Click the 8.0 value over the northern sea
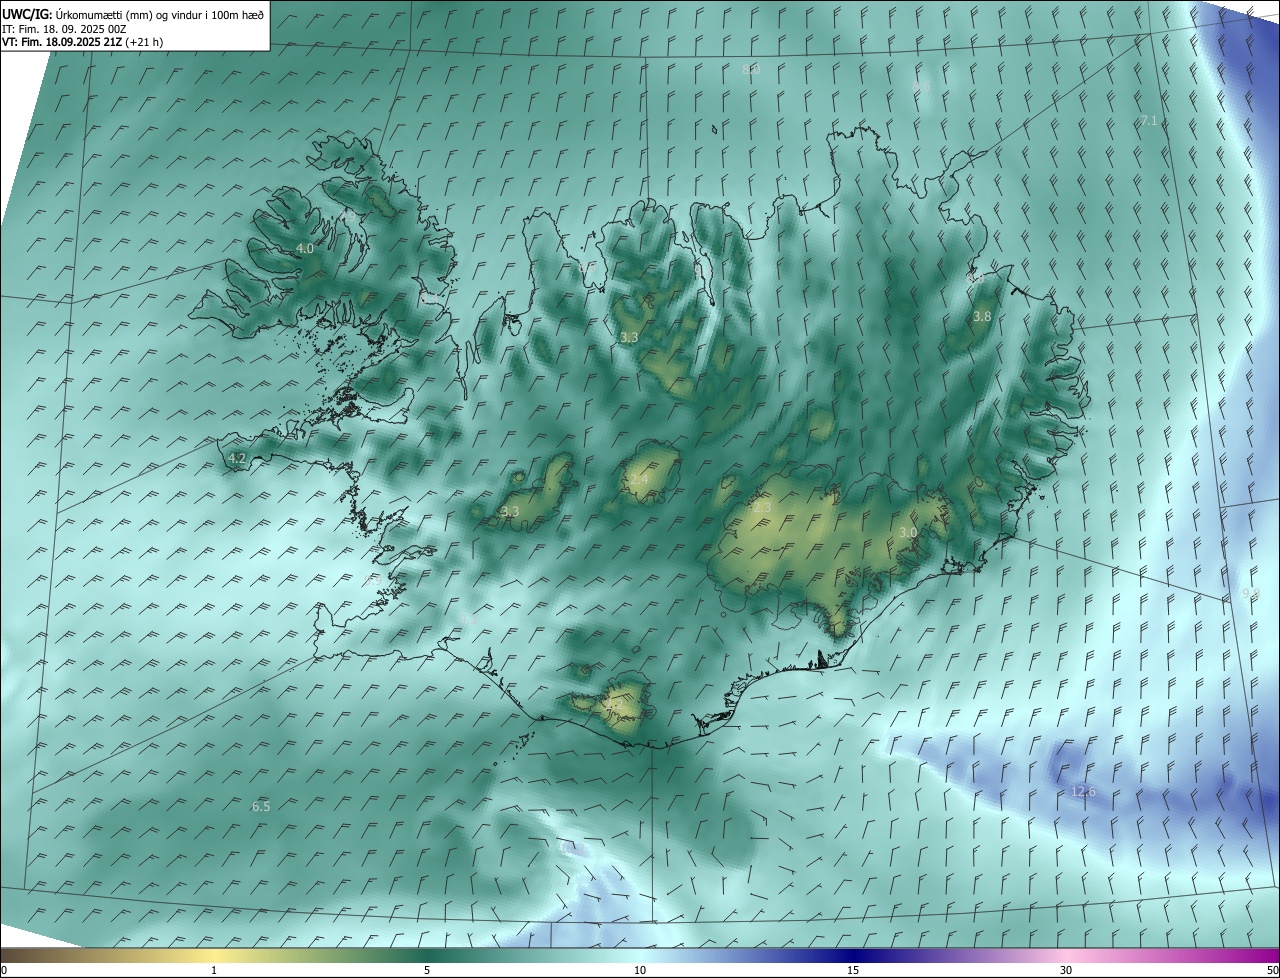The width and height of the screenshot is (1280, 978). click(752, 69)
